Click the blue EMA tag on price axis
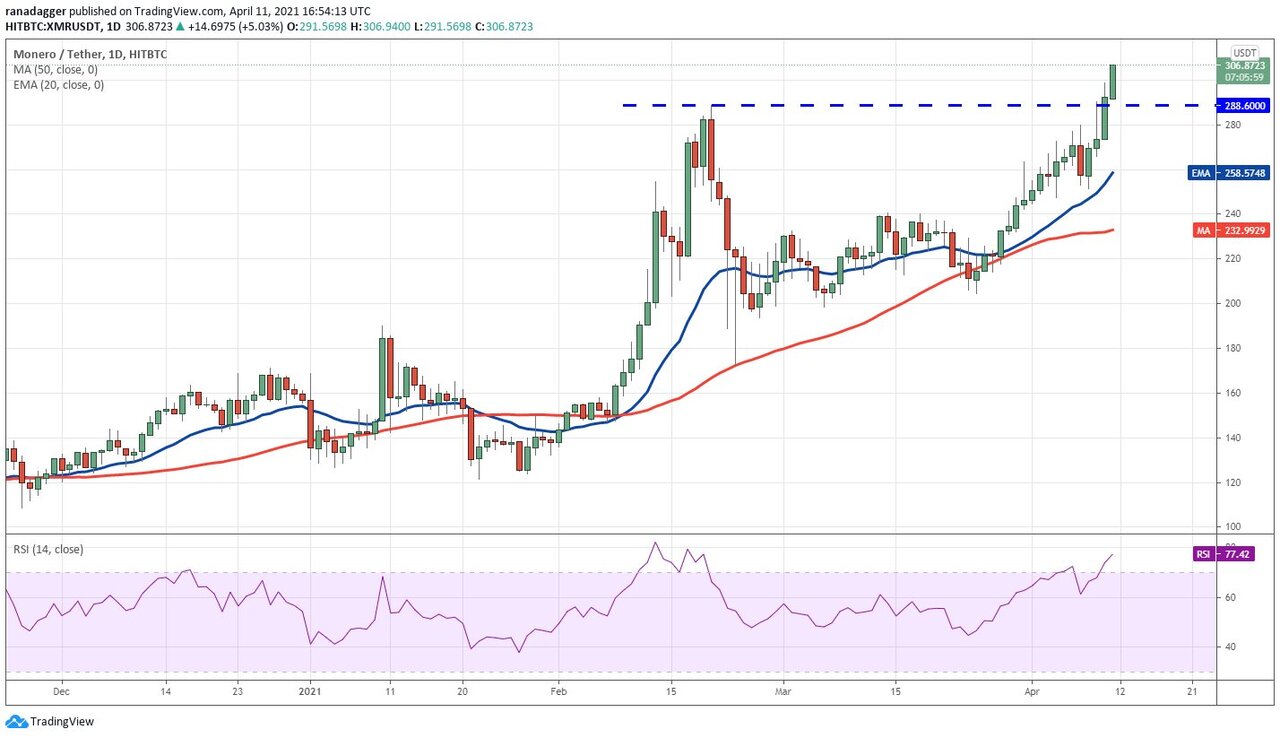 tap(1200, 173)
